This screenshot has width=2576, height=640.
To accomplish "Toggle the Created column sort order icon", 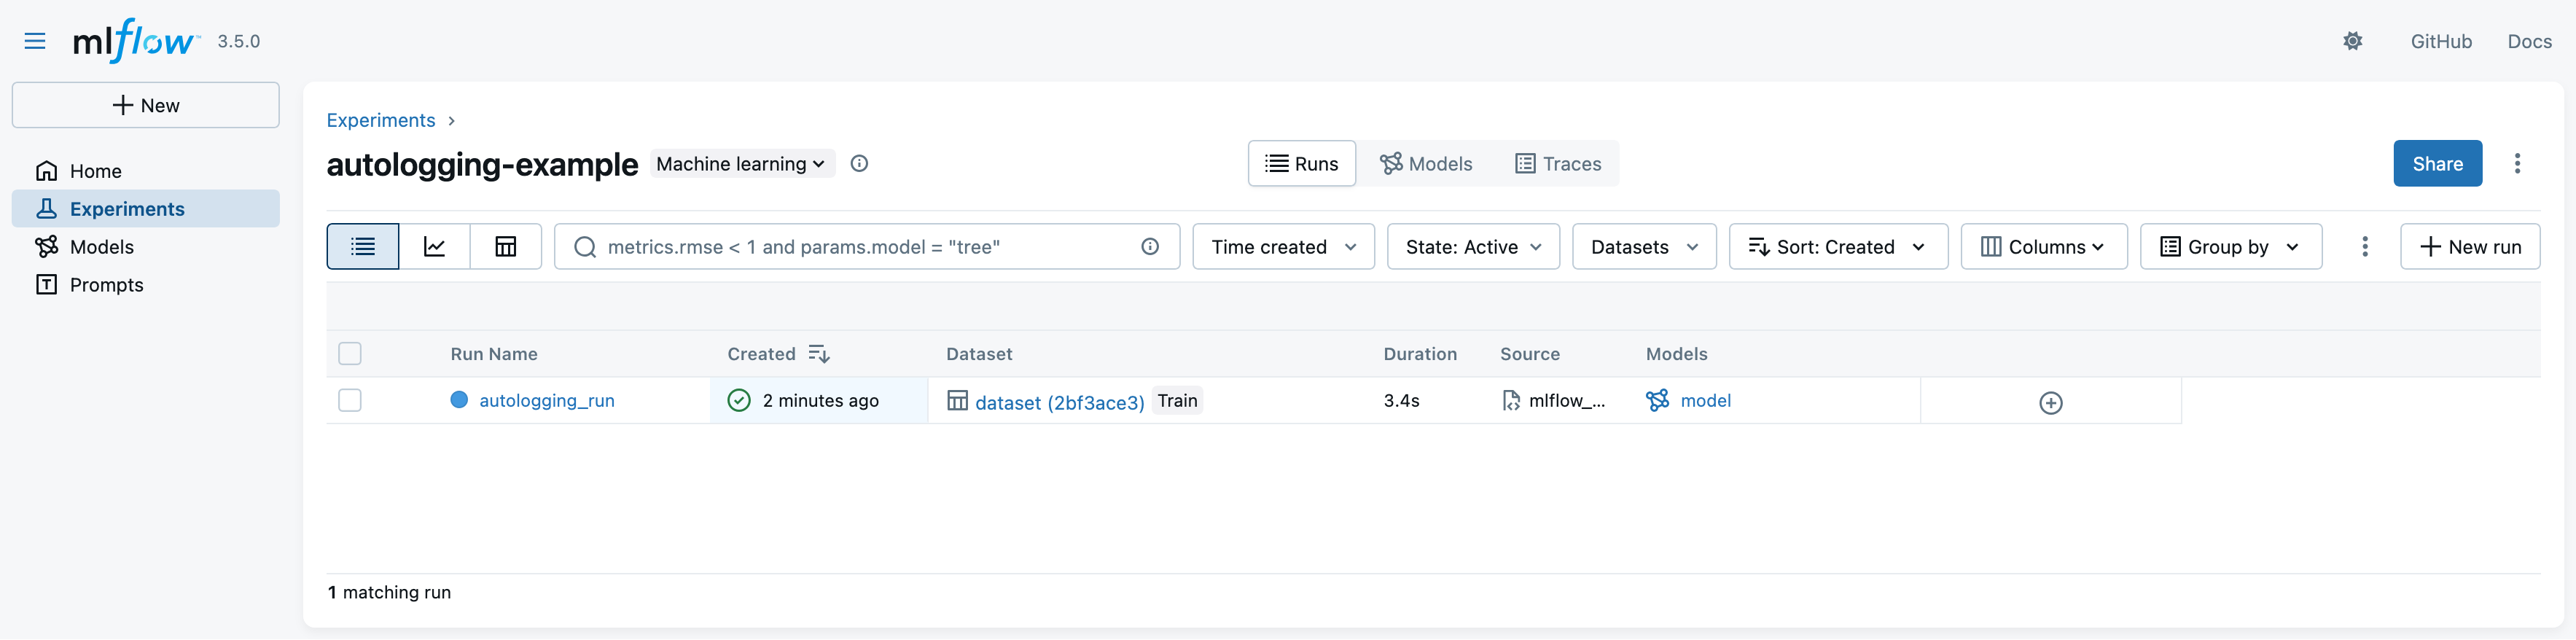I will coord(819,354).
